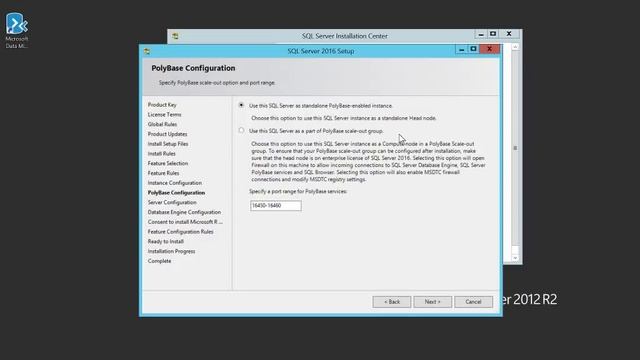This screenshot has height=360, width=640.
Task: Click SQL Server 2016 Setup title bar icon
Action: (x=147, y=51)
